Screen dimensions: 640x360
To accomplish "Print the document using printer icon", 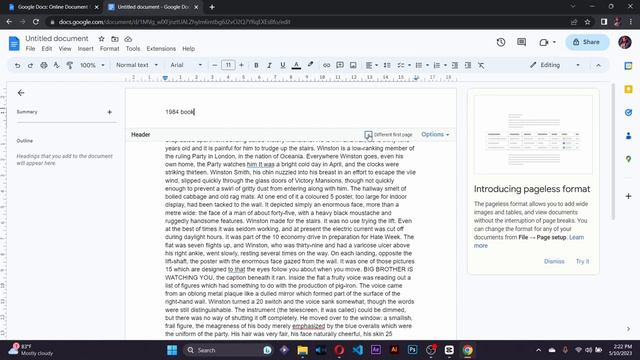I will 44,65.
